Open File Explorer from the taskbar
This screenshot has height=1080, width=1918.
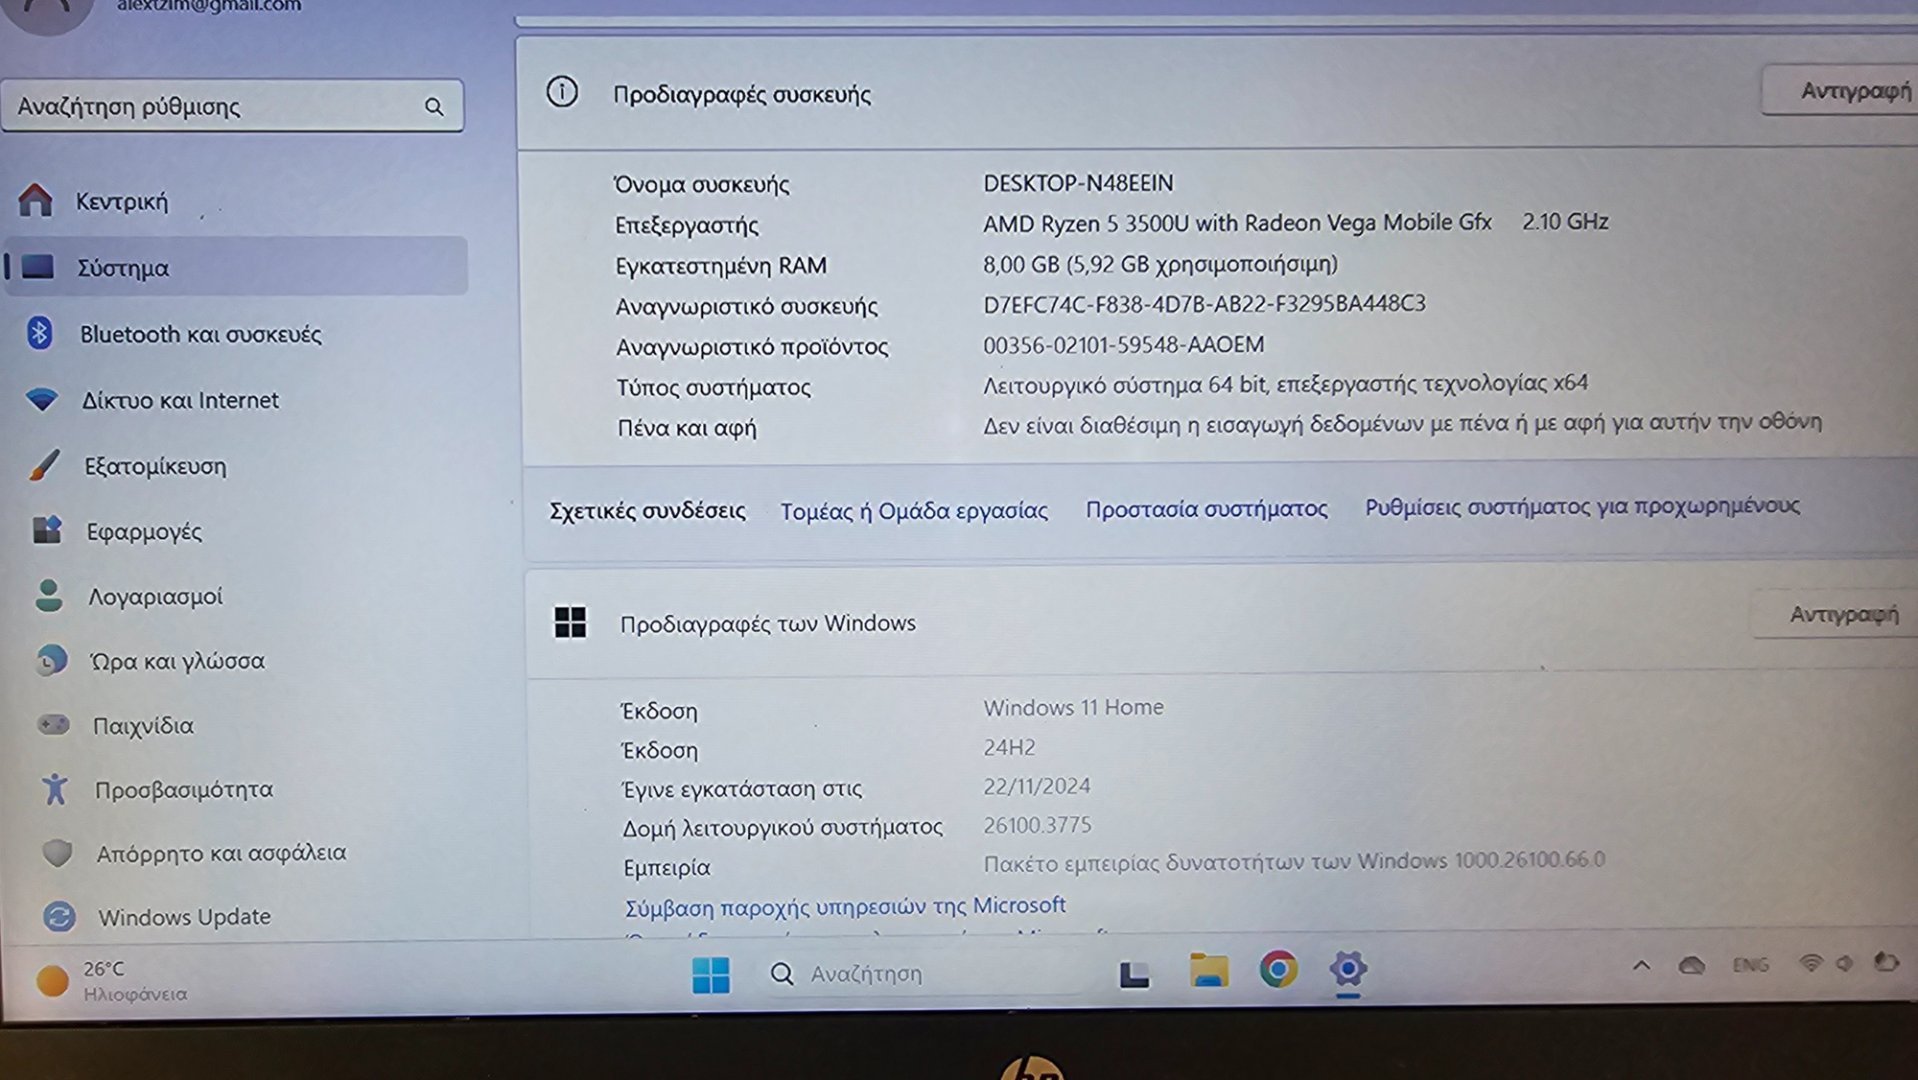[x=1208, y=970]
